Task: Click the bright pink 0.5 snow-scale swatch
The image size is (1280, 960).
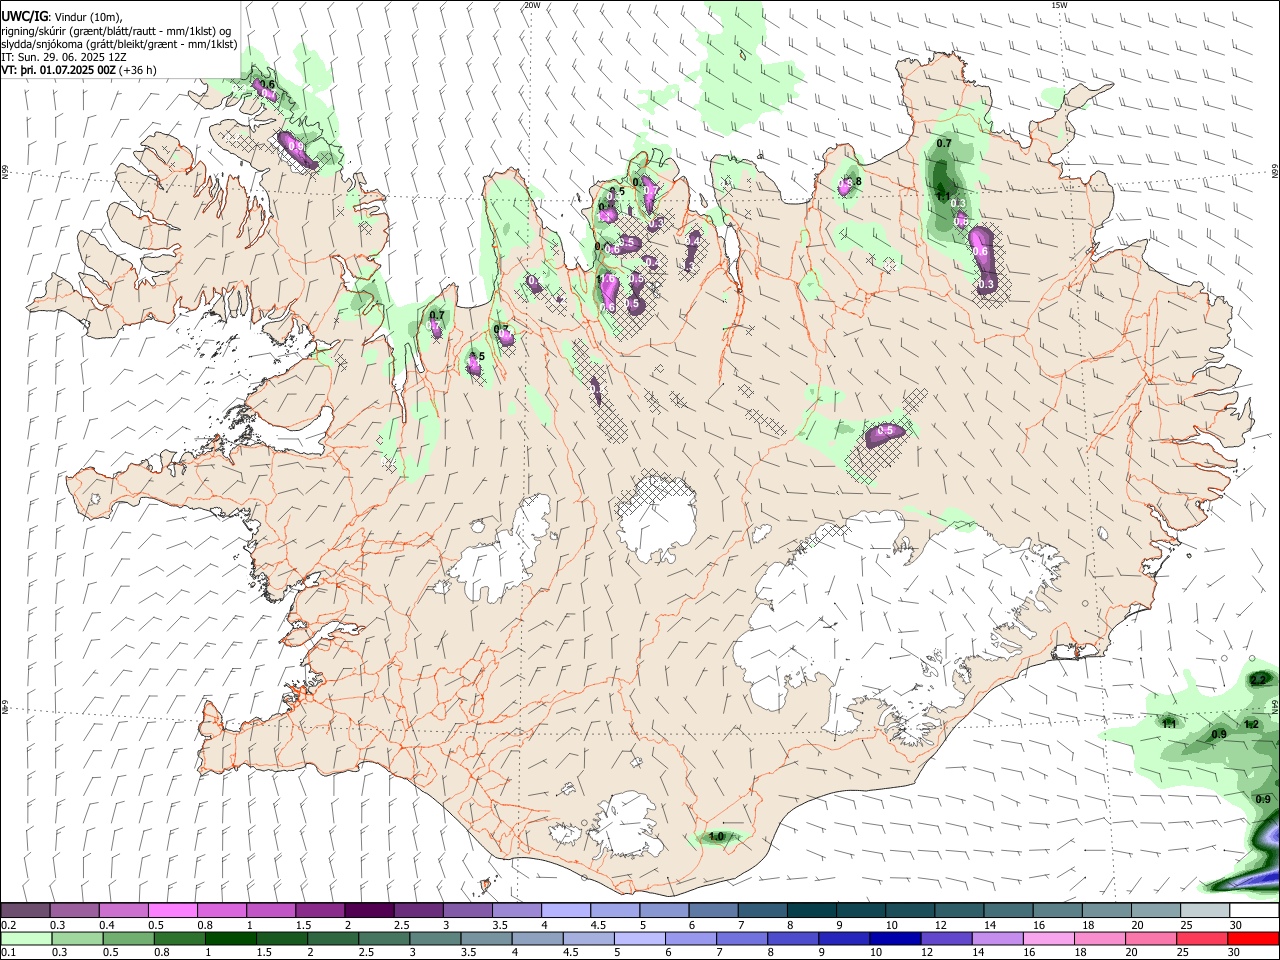Action: (x=172, y=910)
